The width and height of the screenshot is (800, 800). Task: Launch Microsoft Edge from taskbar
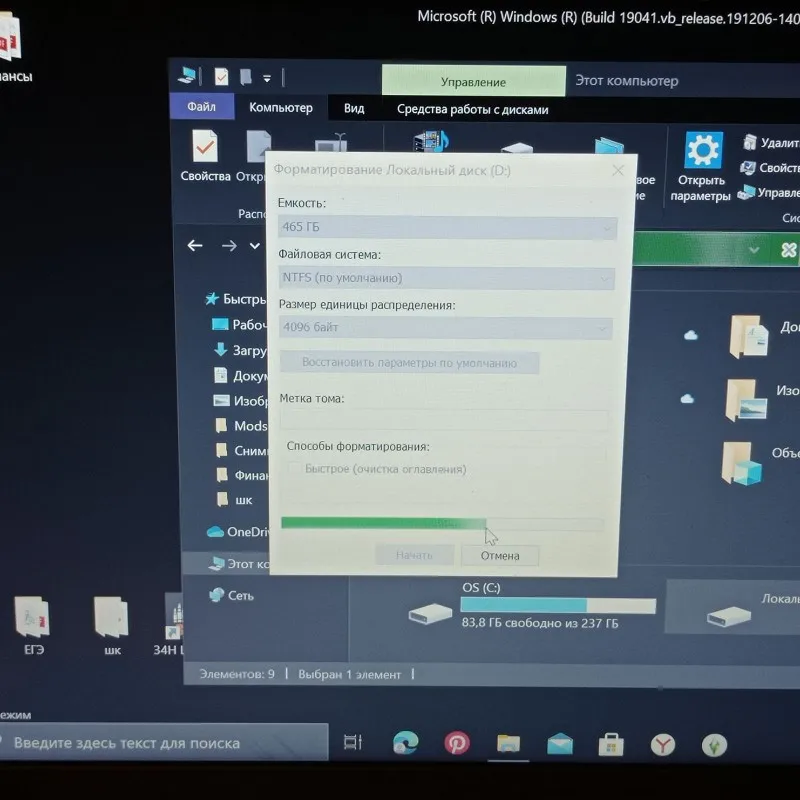pos(406,742)
